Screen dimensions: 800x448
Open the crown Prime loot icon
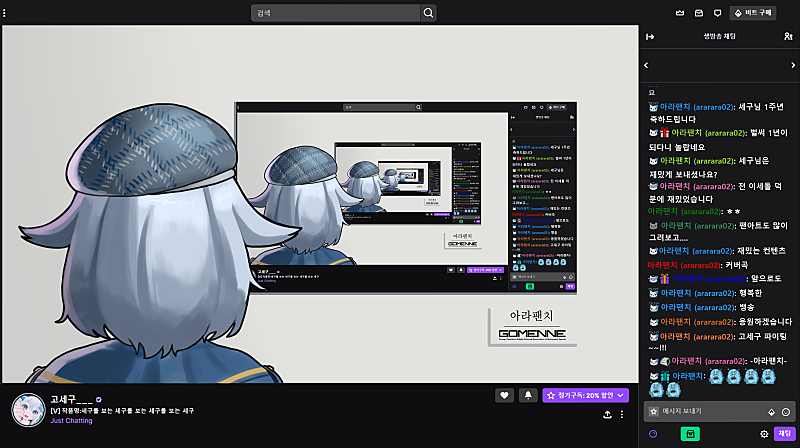tap(680, 13)
